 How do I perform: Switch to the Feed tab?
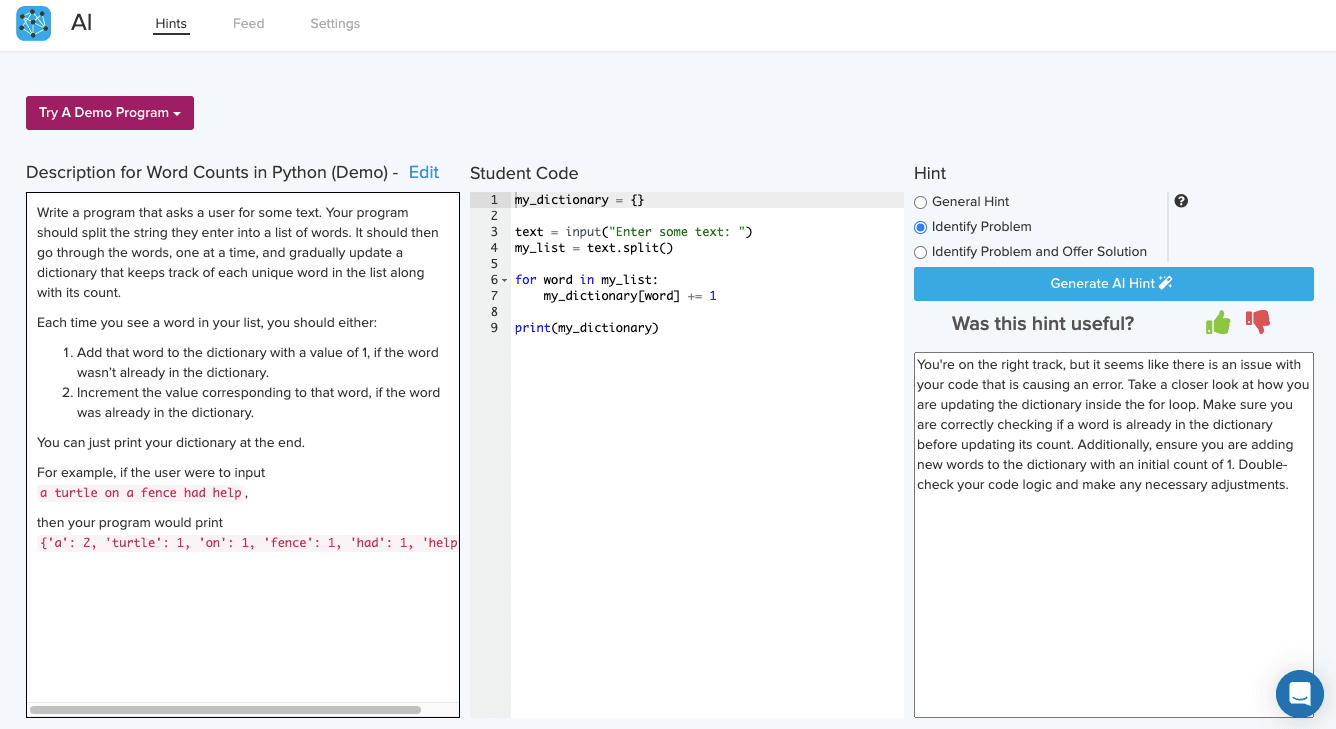248,24
